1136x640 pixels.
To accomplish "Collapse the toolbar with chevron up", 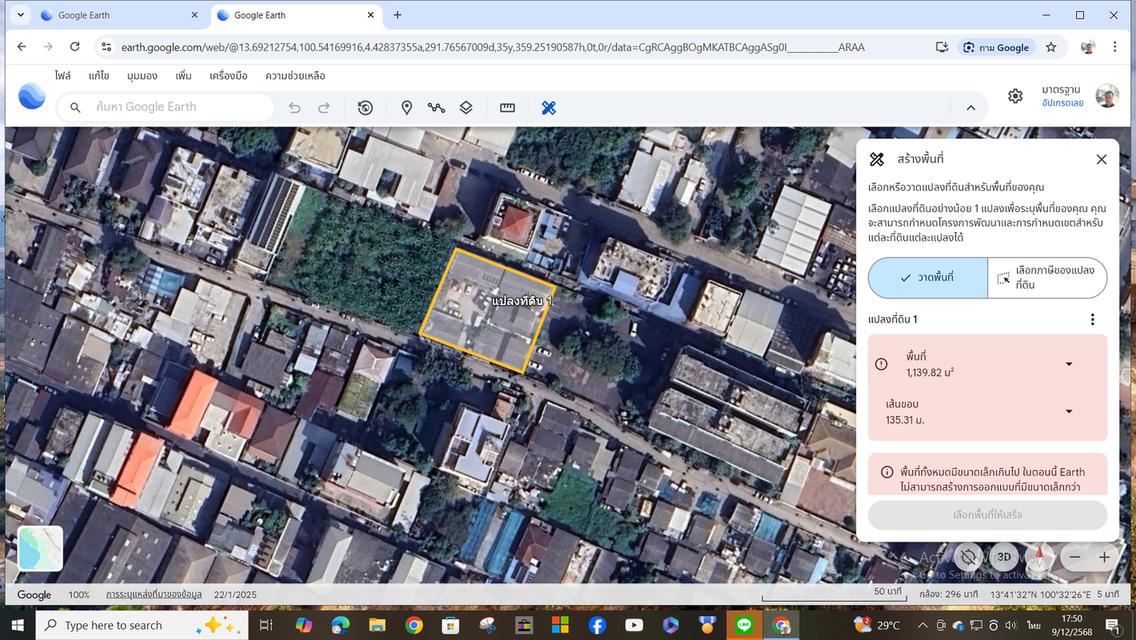I will (x=970, y=108).
